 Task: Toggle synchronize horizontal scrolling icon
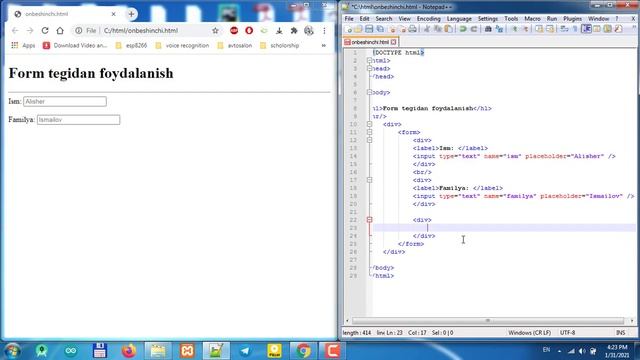(550, 29)
